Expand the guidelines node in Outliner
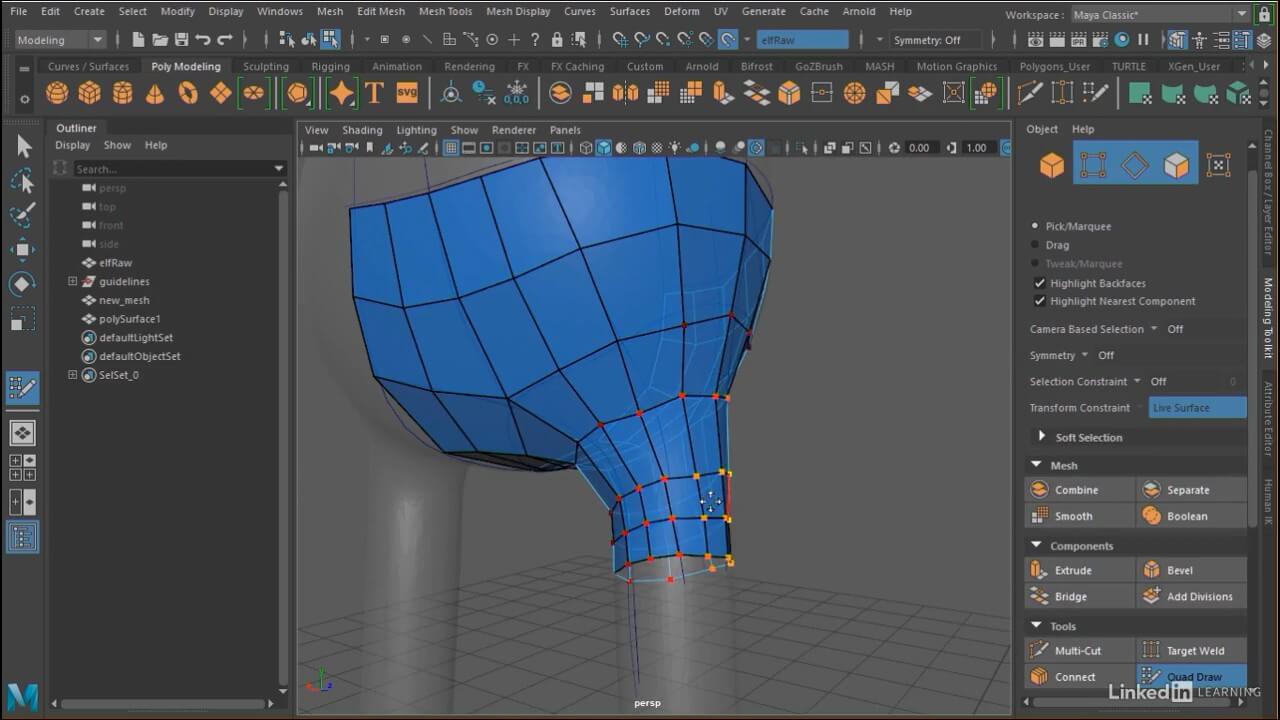 72,281
